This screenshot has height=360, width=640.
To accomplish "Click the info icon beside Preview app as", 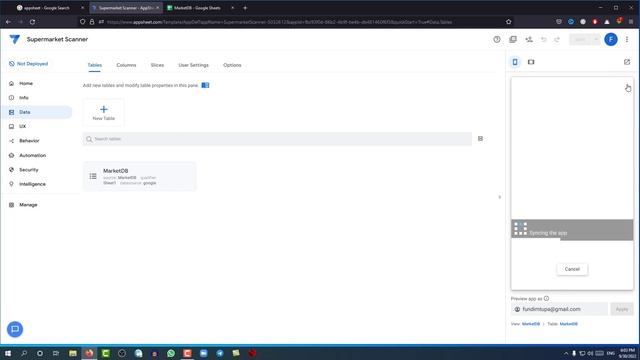I will 546,298.
